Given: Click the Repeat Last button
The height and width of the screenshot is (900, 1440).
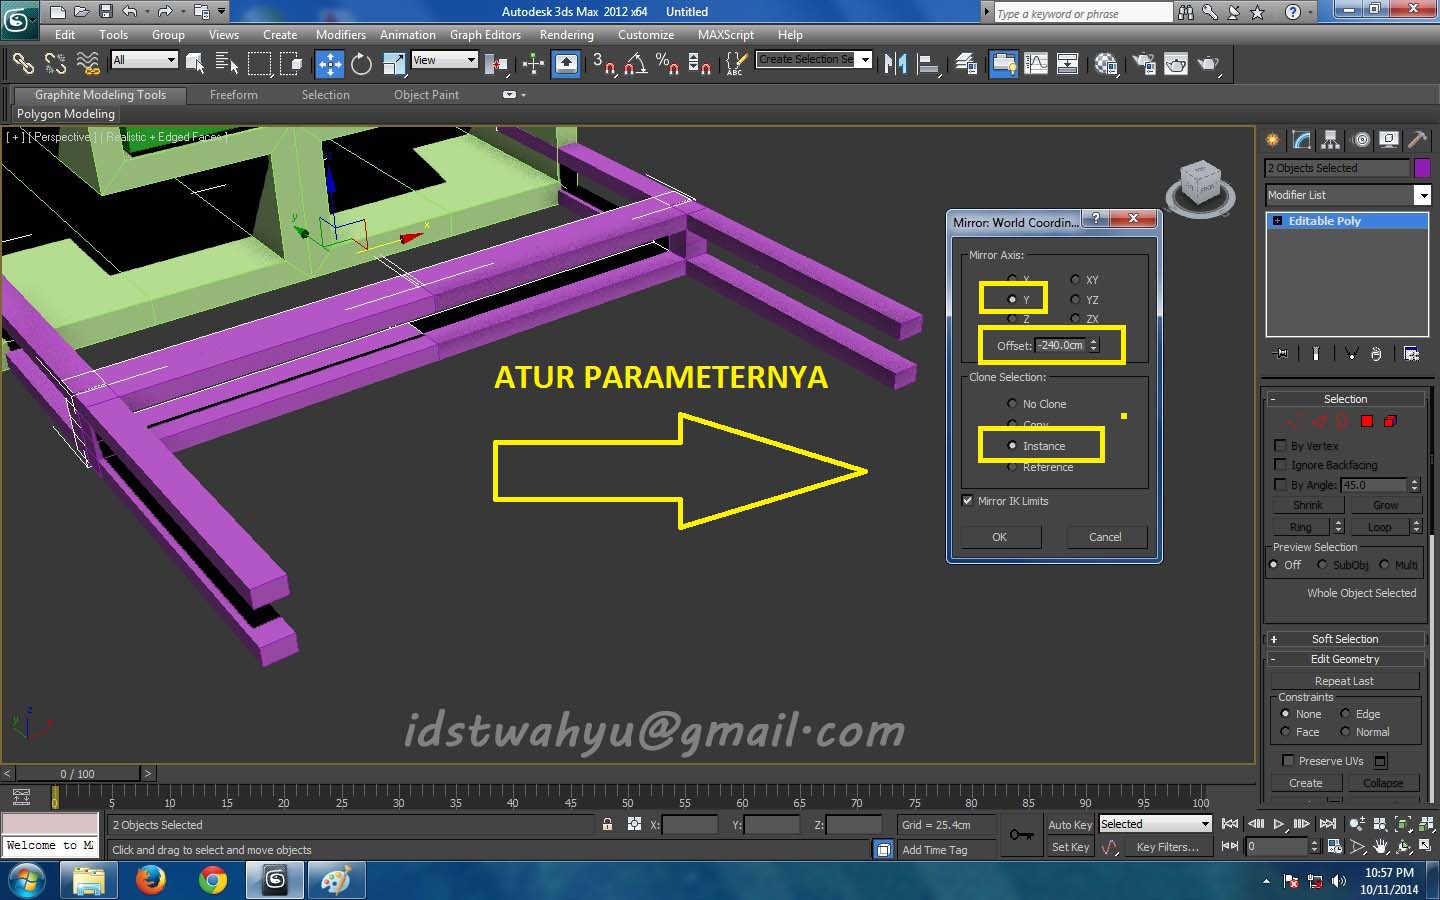Looking at the screenshot, I should 1344,681.
